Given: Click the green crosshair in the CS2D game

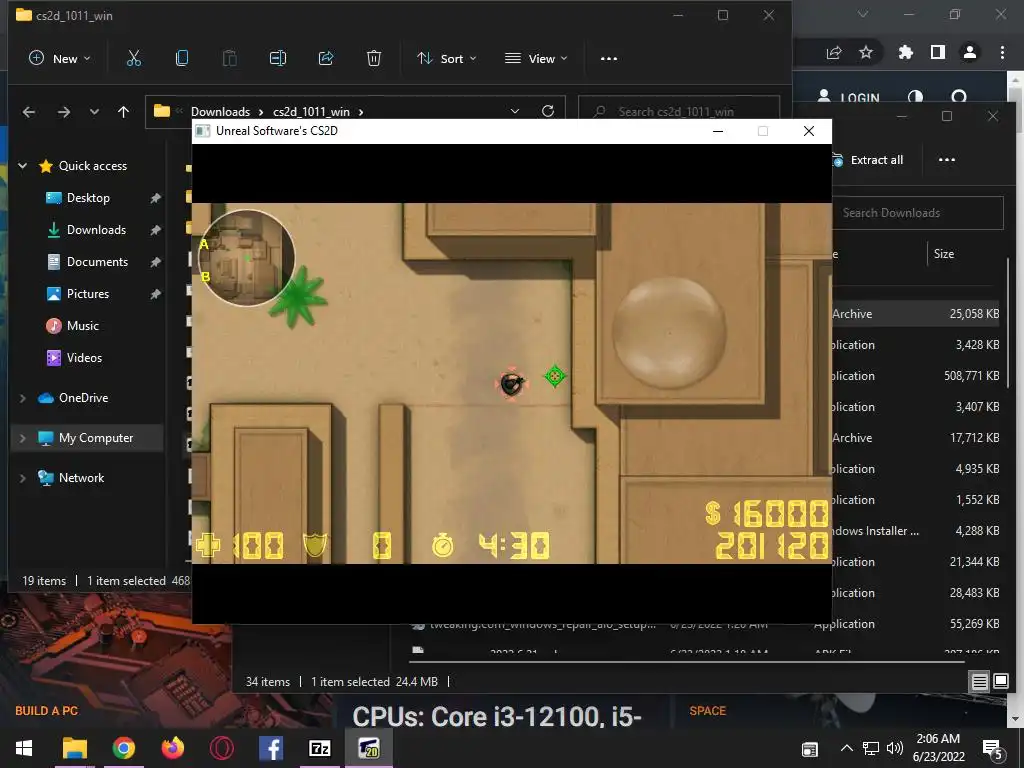Looking at the screenshot, I should (555, 376).
